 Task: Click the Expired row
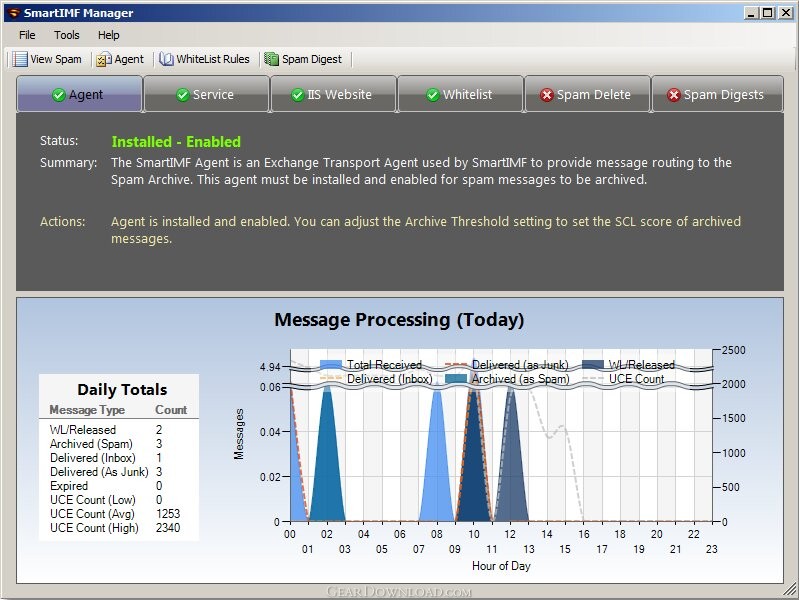[x=119, y=486]
